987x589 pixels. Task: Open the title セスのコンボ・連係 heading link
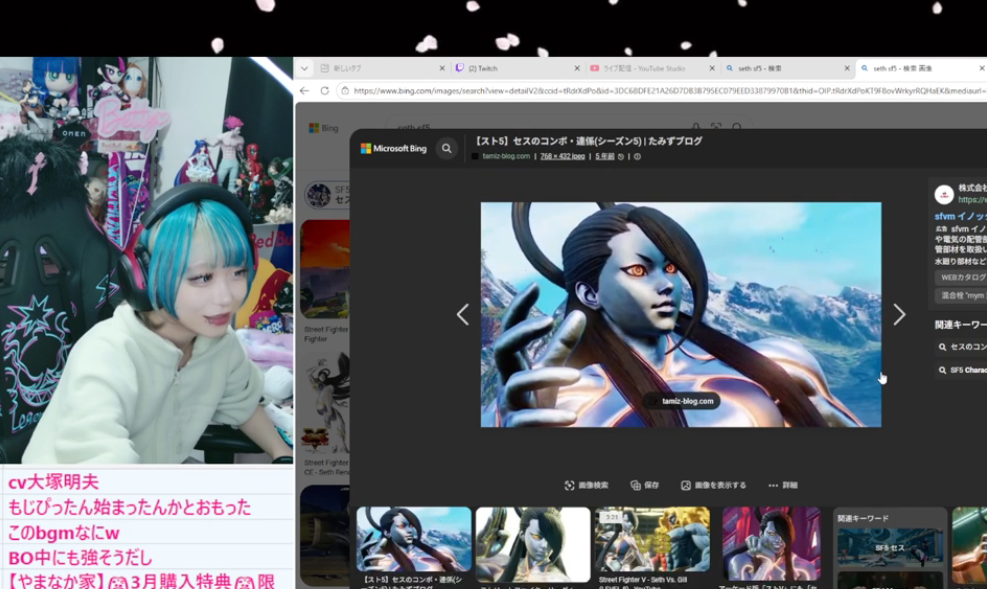(589, 141)
